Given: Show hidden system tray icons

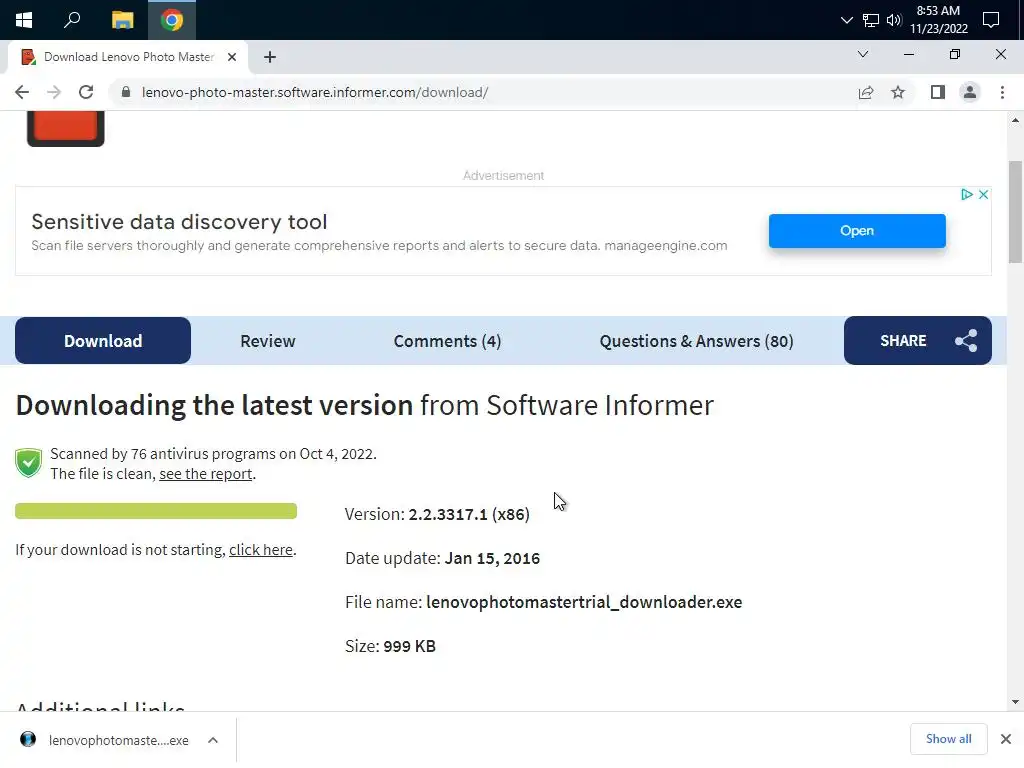Looking at the screenshot, I should [x=846, y=20].
